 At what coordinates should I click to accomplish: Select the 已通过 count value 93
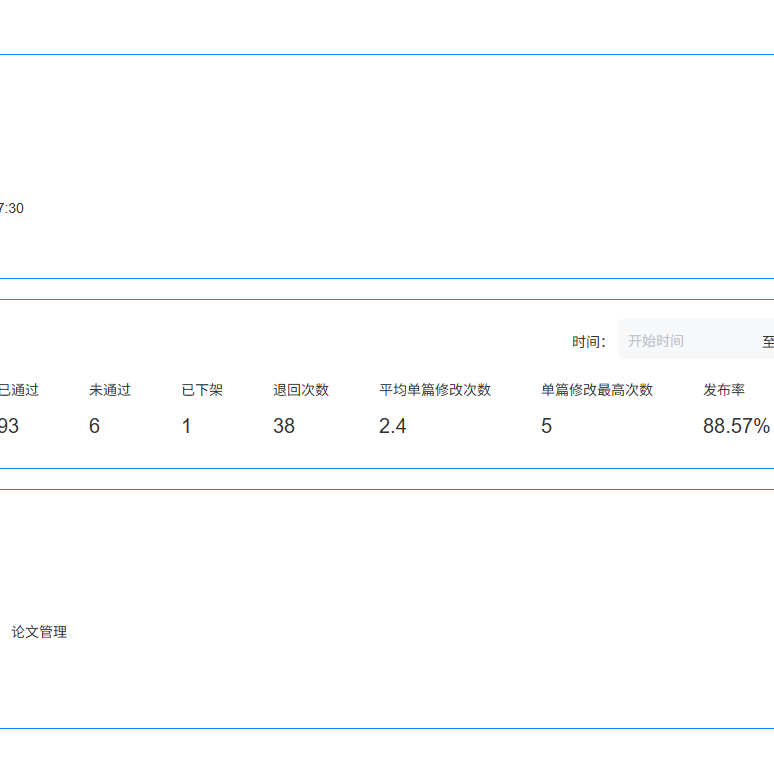[x=9, y=426]
